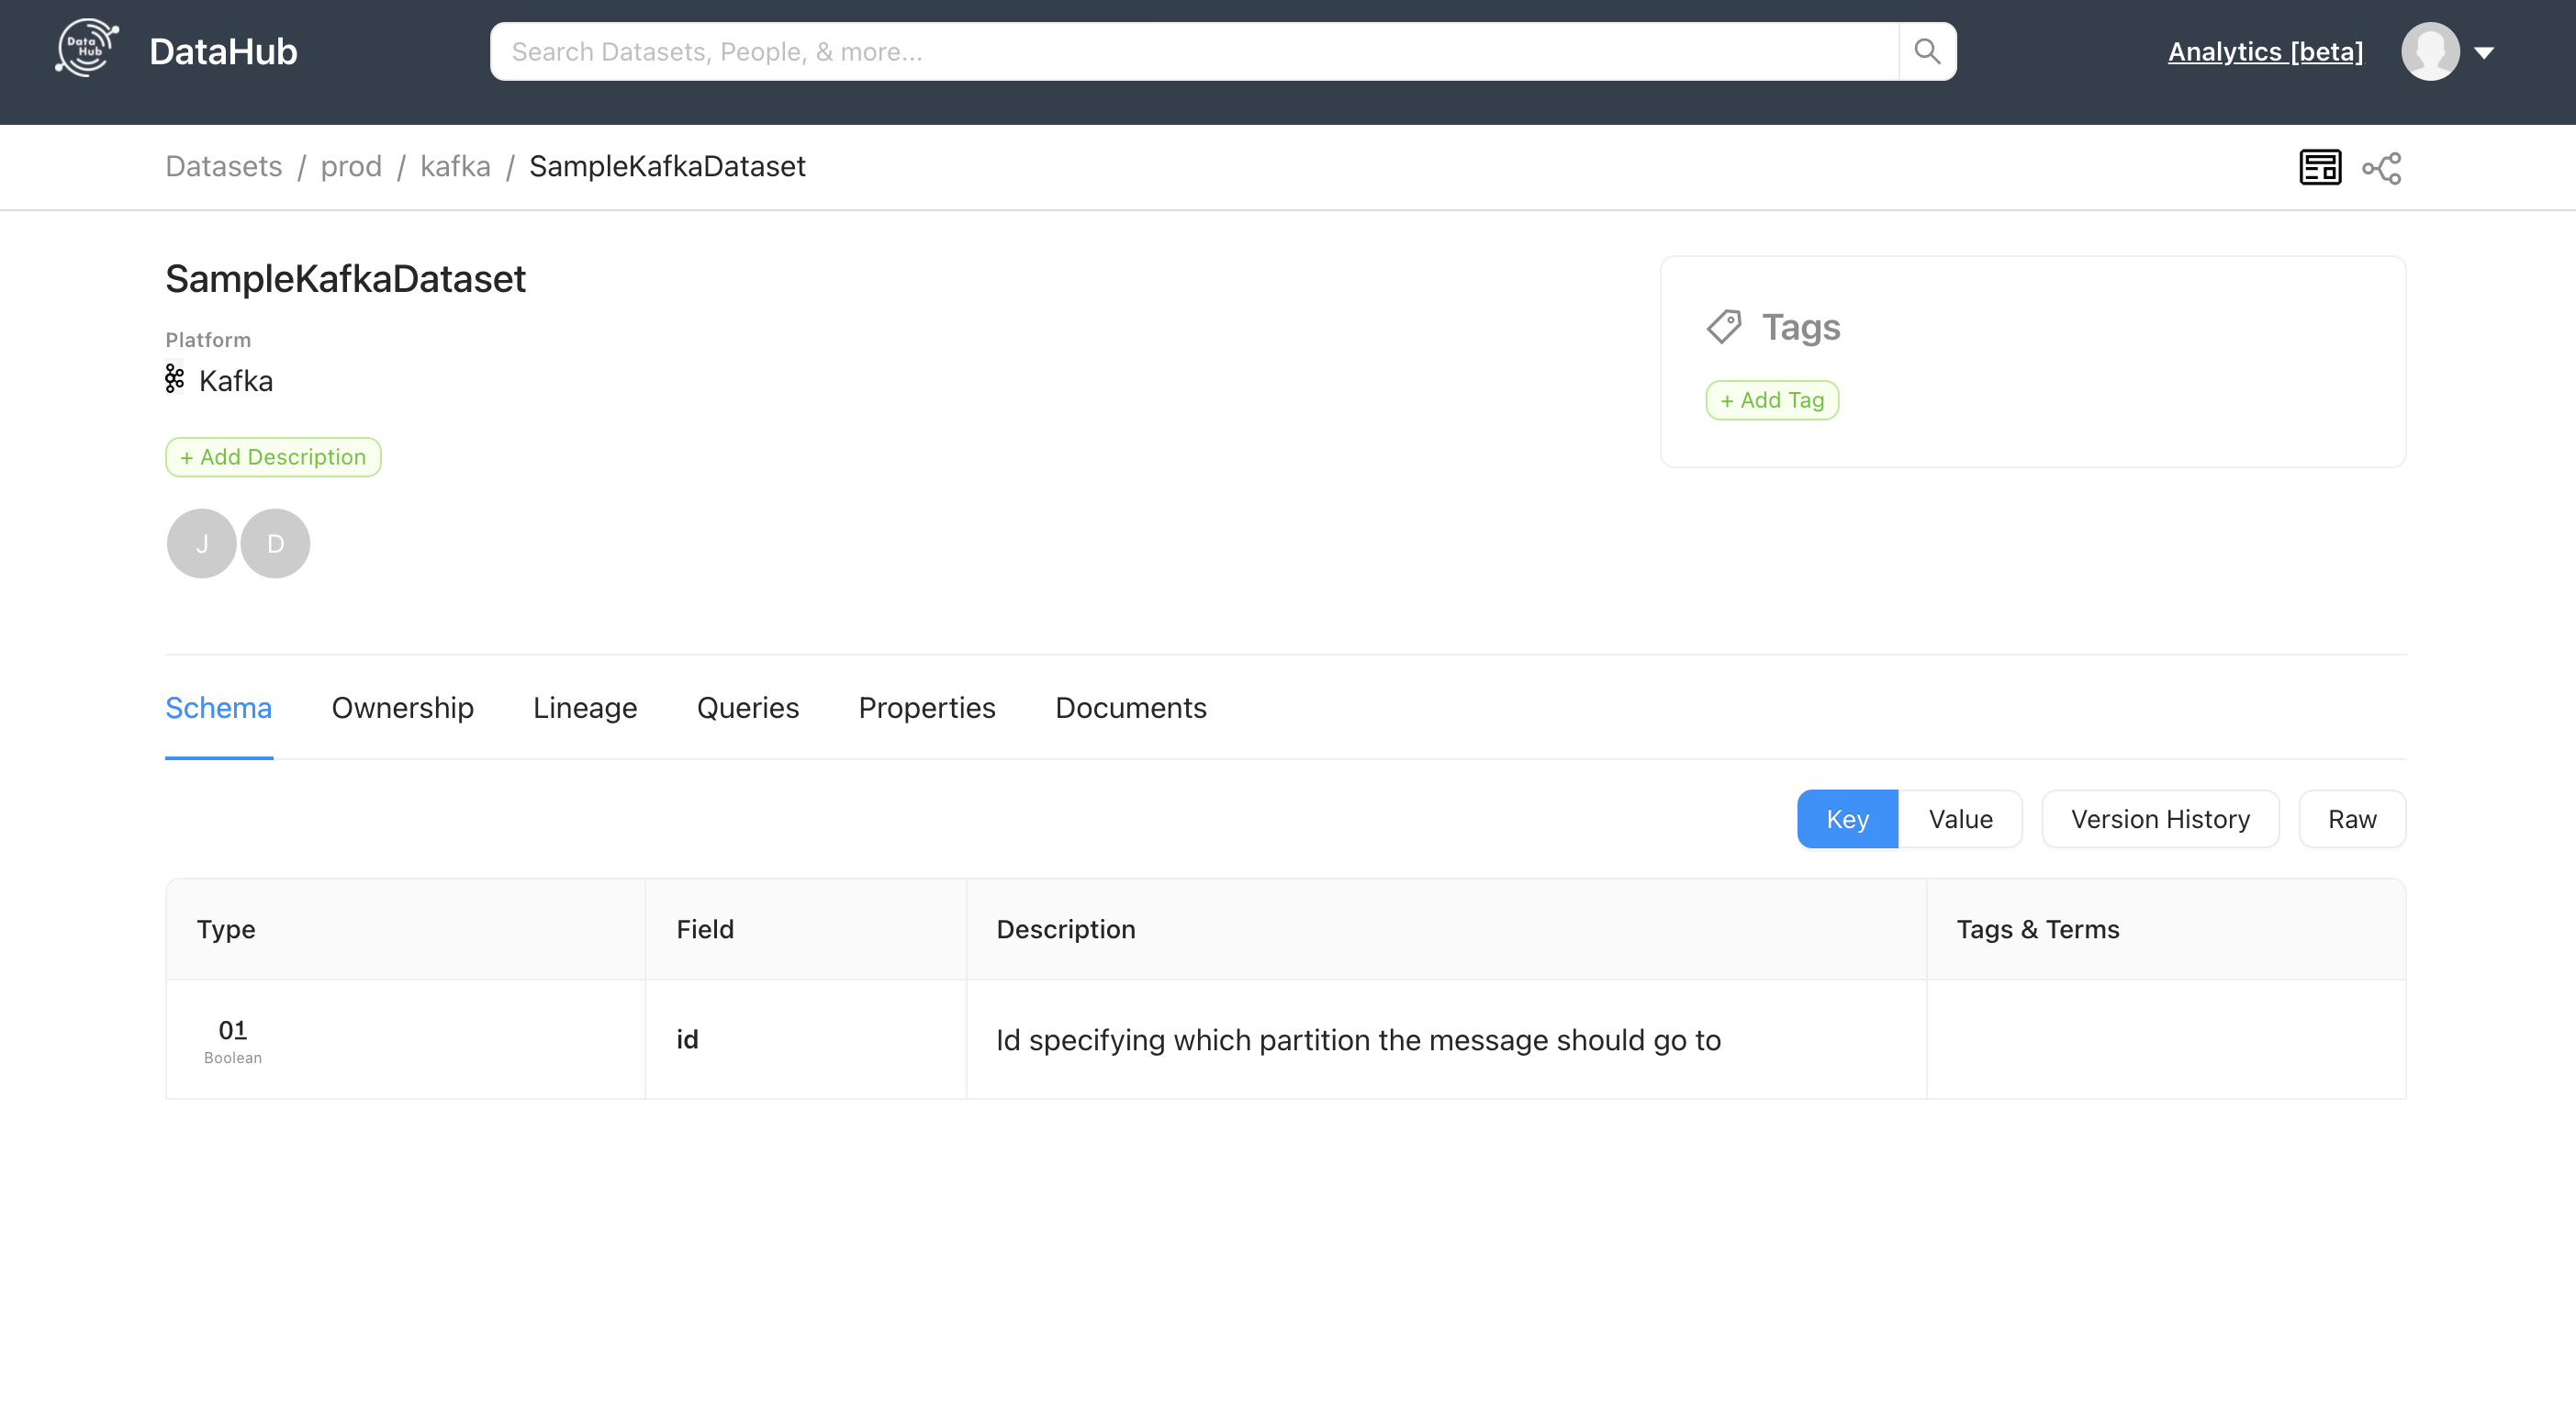Click the Add Tag button

tap(1771, 400)
